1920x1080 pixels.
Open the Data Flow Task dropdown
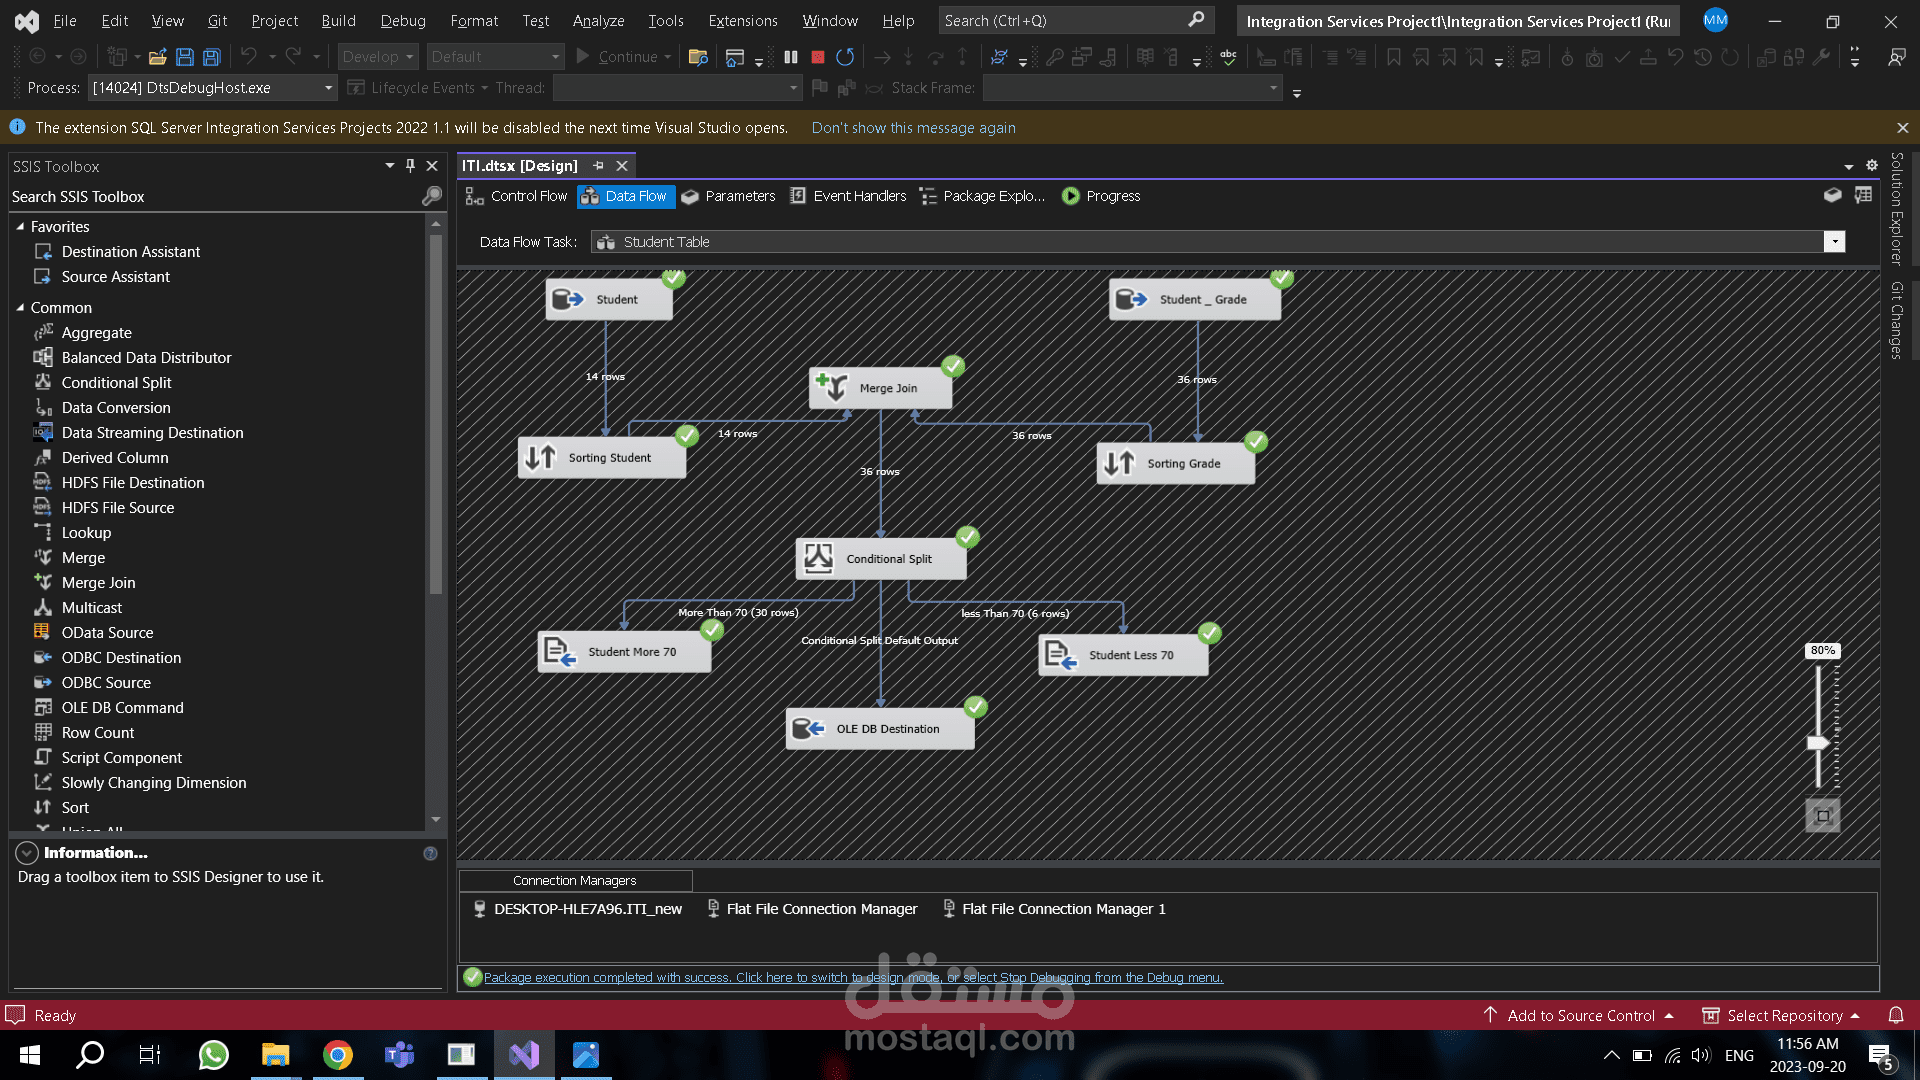pos(1834,242)
